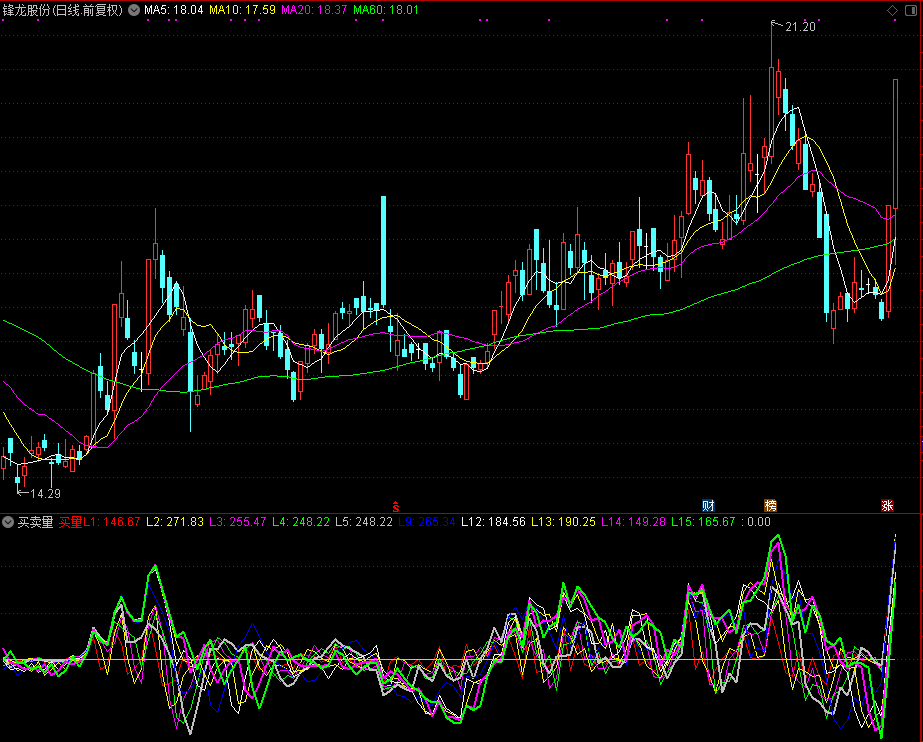The width and height of the screenshot is (923, 742).
Task: Click the 14.29 low price label
Action: (x=45, y=494)
